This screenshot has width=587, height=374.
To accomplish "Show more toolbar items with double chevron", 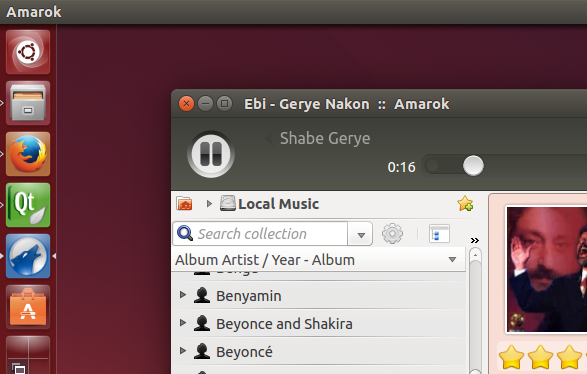I will (475, 240).
